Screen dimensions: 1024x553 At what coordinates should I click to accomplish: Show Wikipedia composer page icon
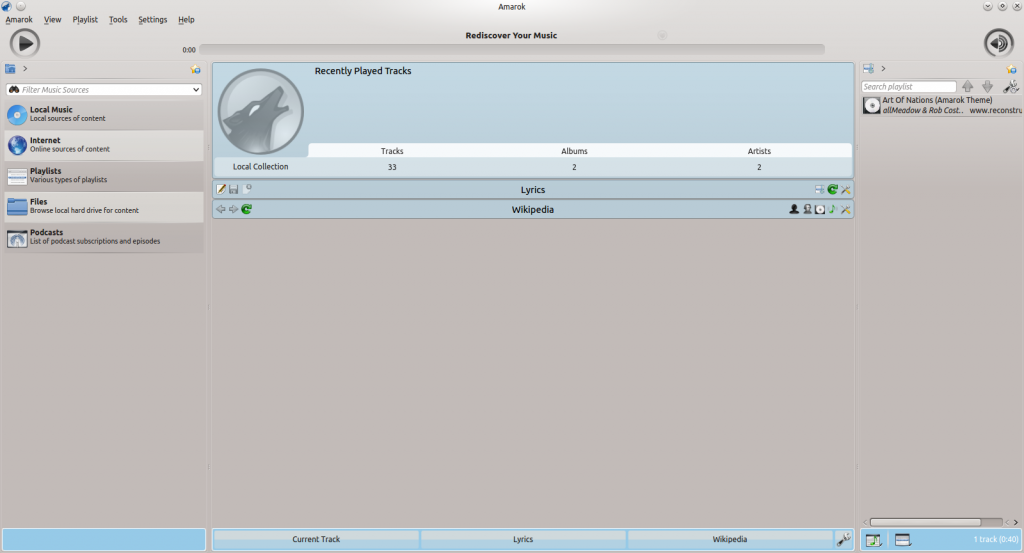point(807,210)
